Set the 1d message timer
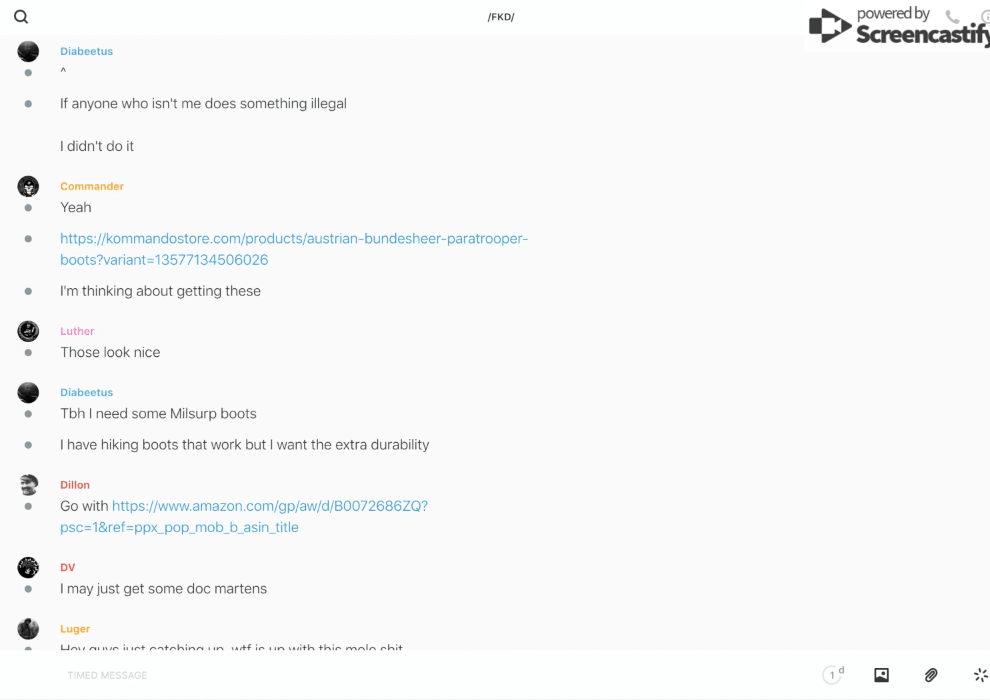 pyautogui.click(x=833, y=675)
